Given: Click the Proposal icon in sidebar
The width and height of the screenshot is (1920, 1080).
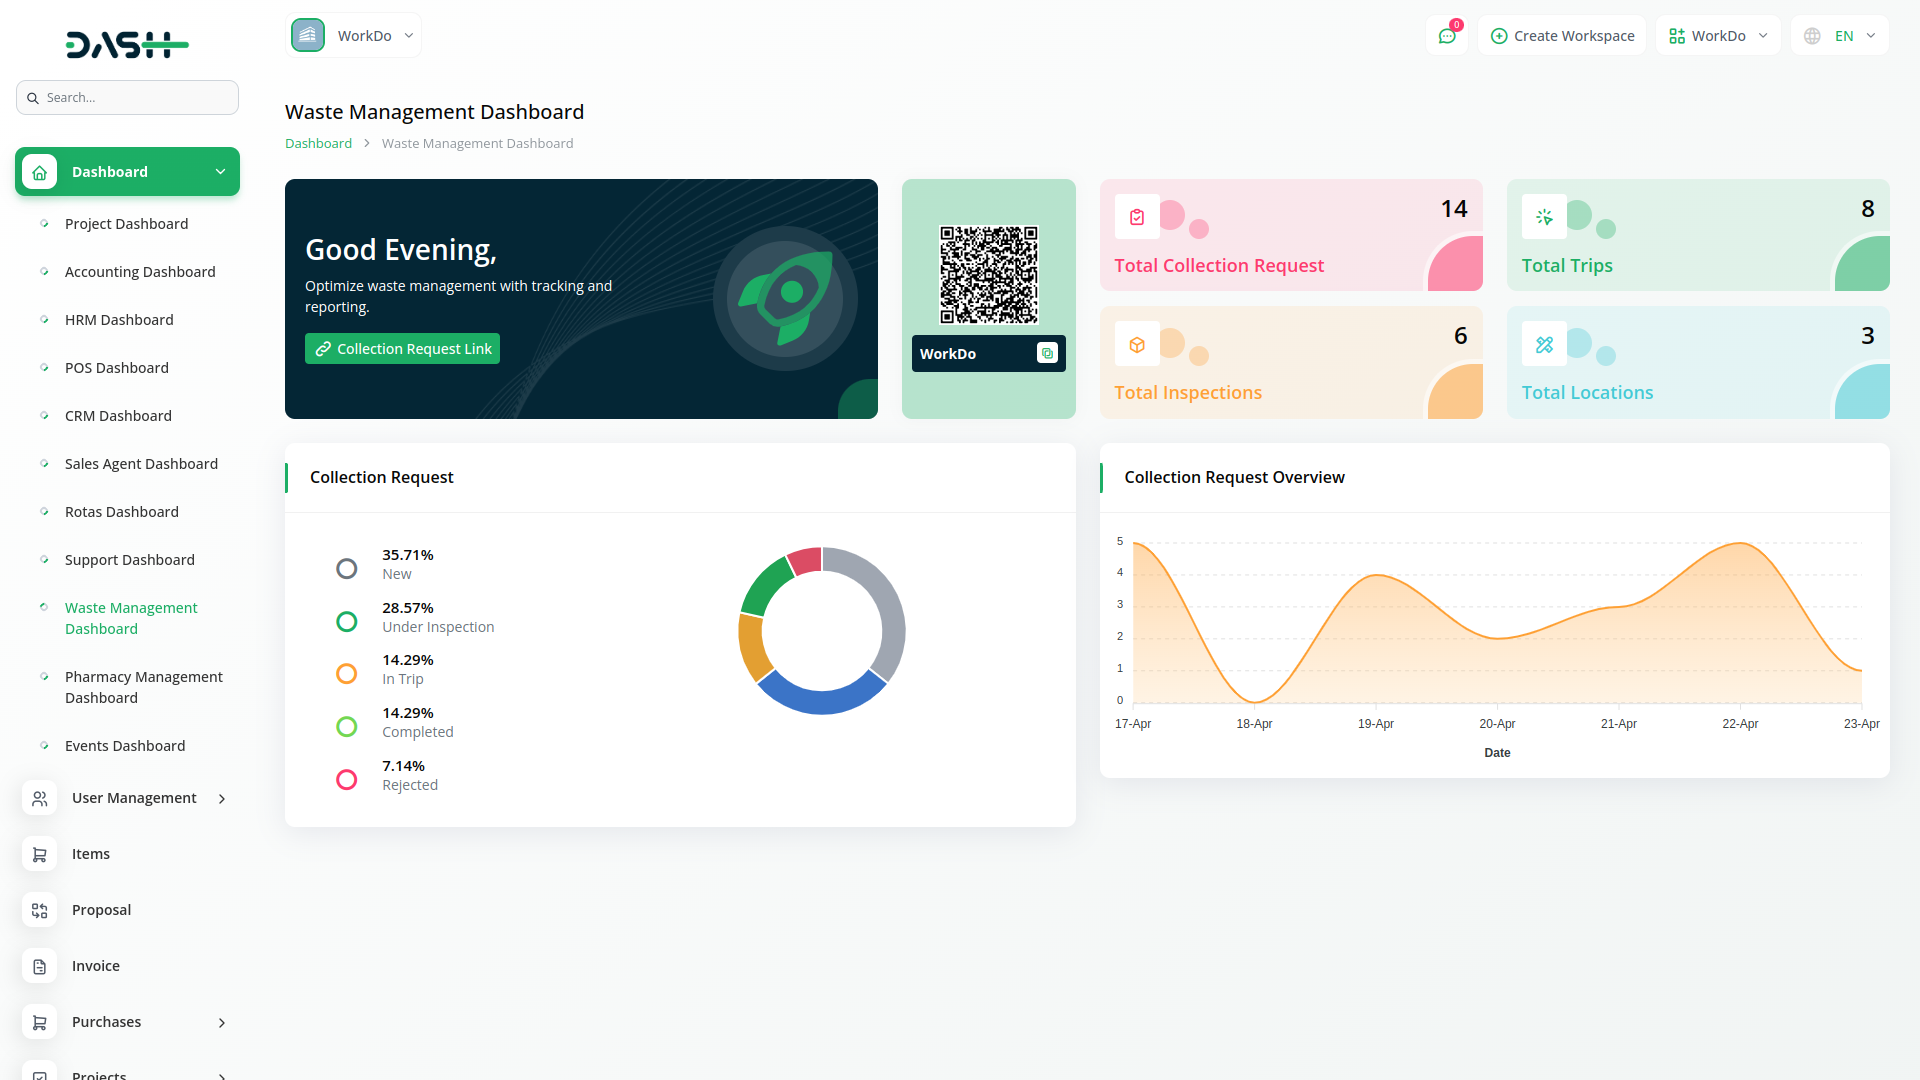Looking at the screenshot, I should [39, 910].
